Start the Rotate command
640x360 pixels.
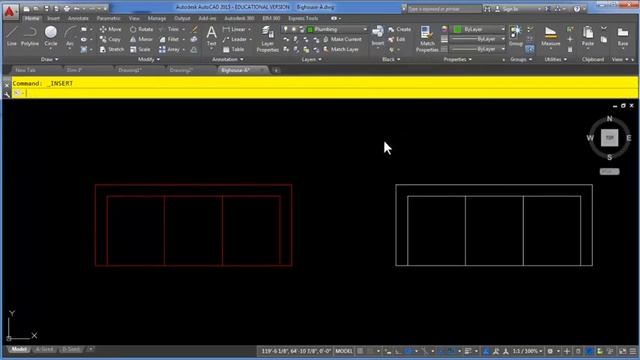(x=141, y=29)
